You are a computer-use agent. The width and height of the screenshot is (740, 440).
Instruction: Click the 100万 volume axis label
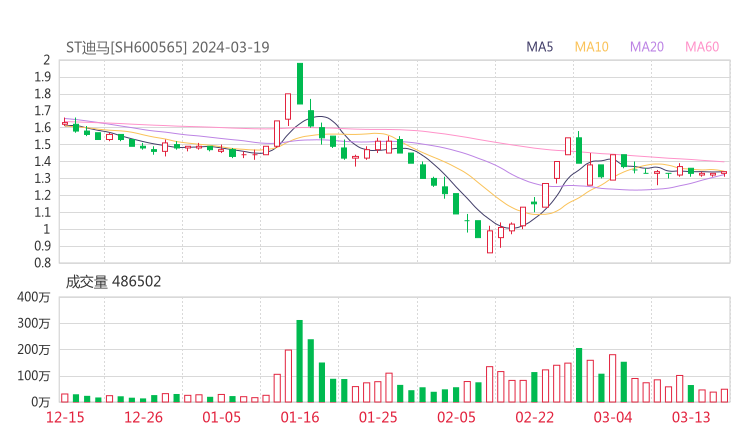34,376
